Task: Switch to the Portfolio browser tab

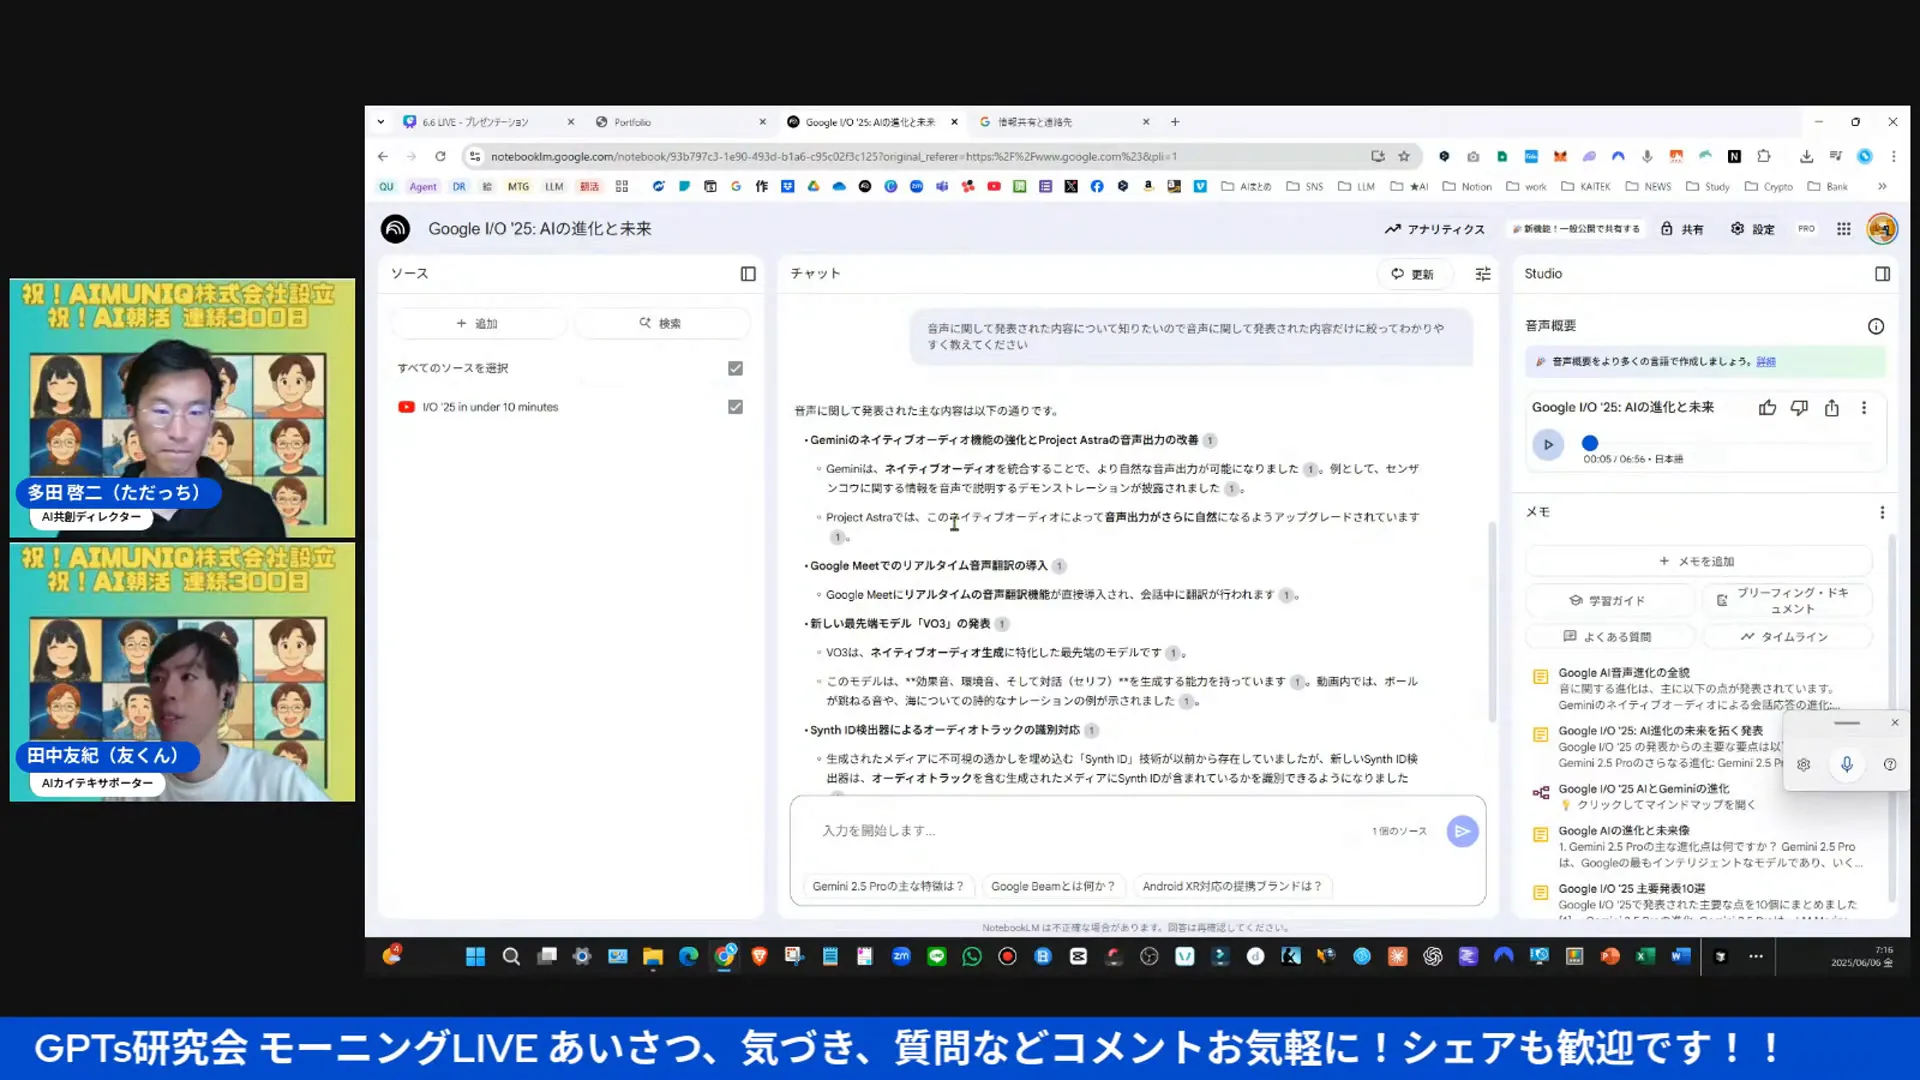Action: pyautogui.click(x=680, y=122)
